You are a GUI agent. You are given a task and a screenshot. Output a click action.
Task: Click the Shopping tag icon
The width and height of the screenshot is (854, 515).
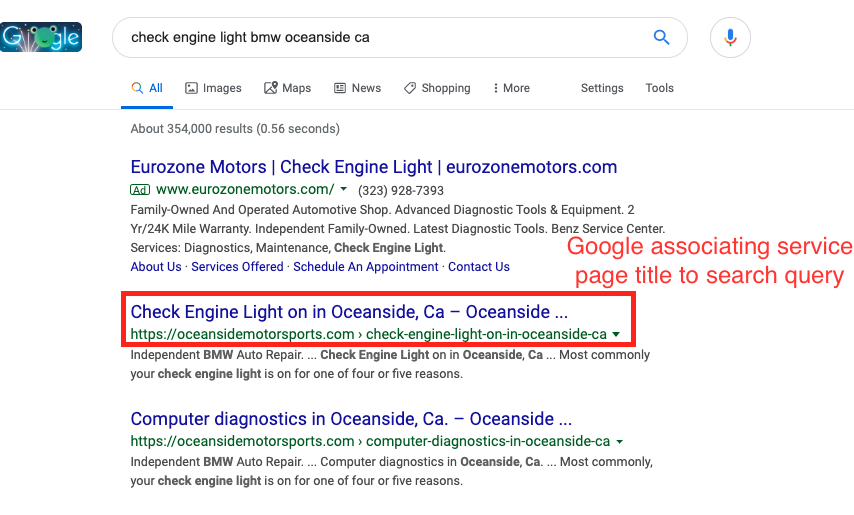click(x=410, y=88)
